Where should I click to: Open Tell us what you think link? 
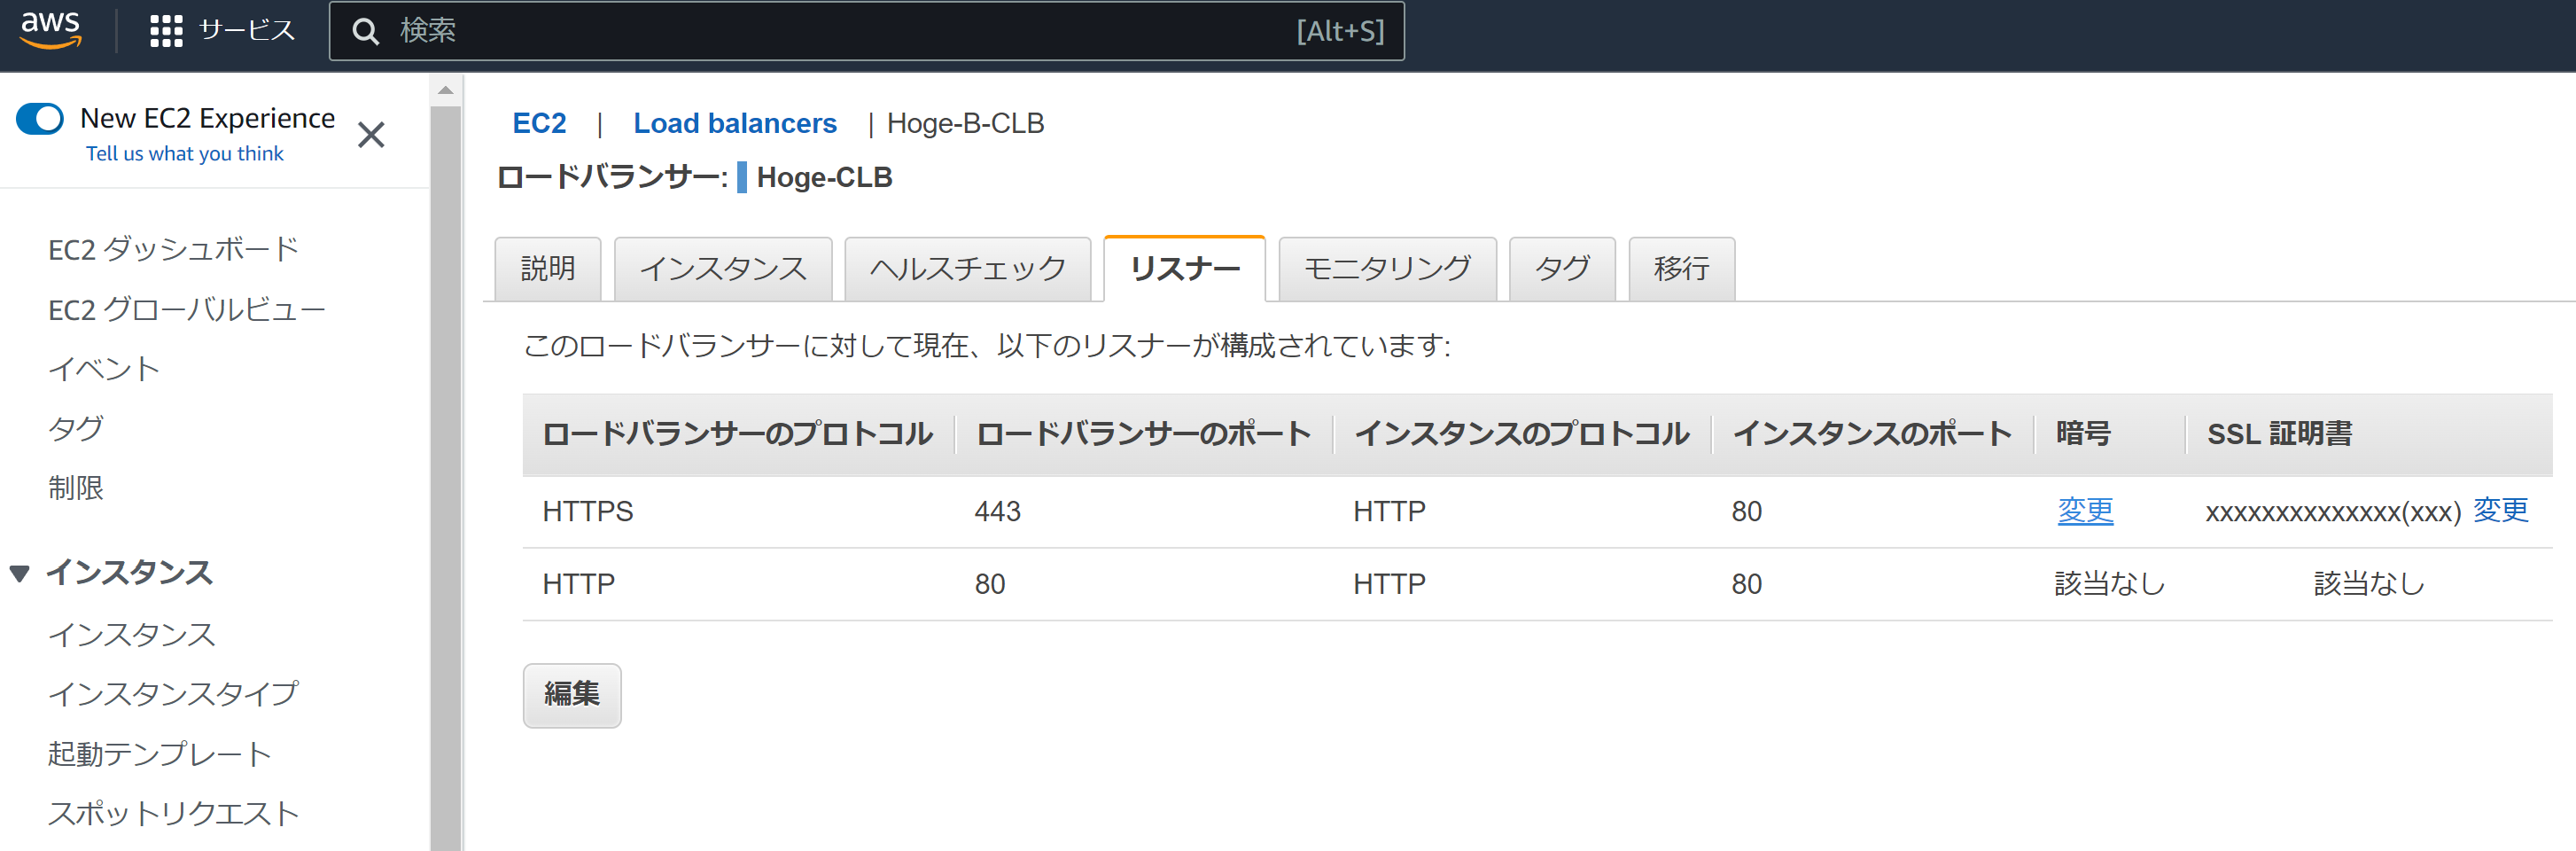[185, 154]
